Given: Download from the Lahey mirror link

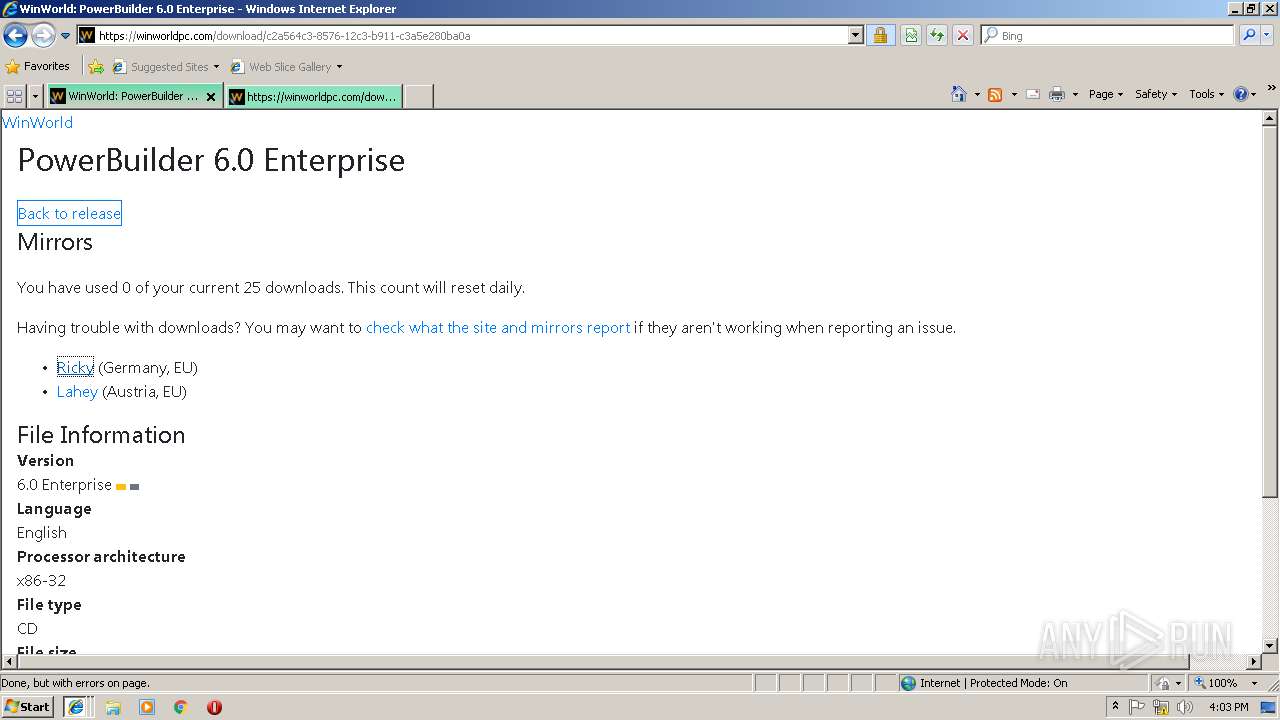Looking at the screenshot, I should [x=77, y=391].
